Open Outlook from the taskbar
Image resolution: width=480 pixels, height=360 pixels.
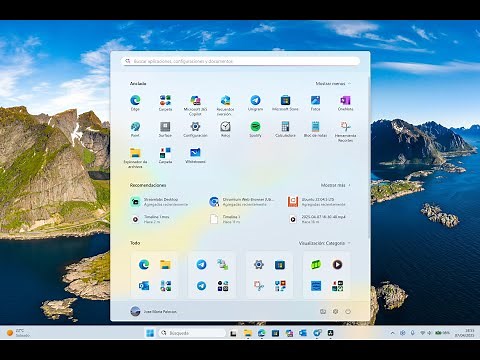click(x=303, y=333)
